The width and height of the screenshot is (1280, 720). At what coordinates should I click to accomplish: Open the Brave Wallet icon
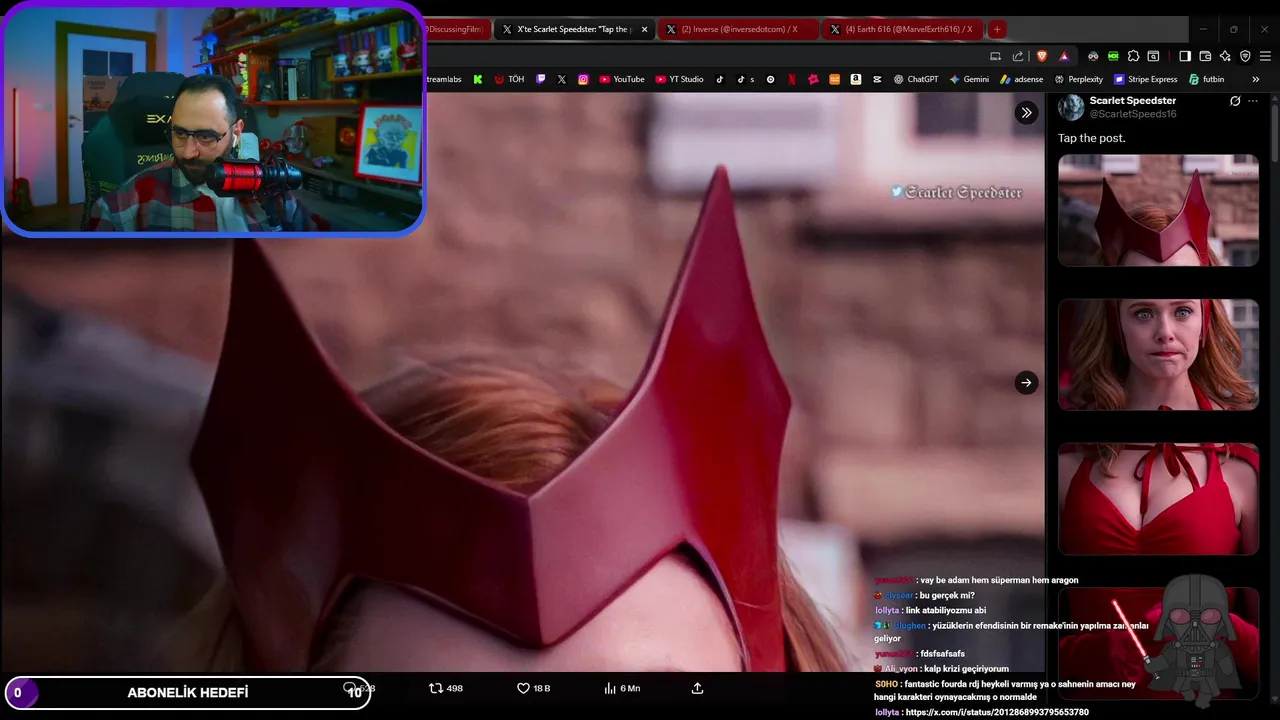[x=1205, y=56]
